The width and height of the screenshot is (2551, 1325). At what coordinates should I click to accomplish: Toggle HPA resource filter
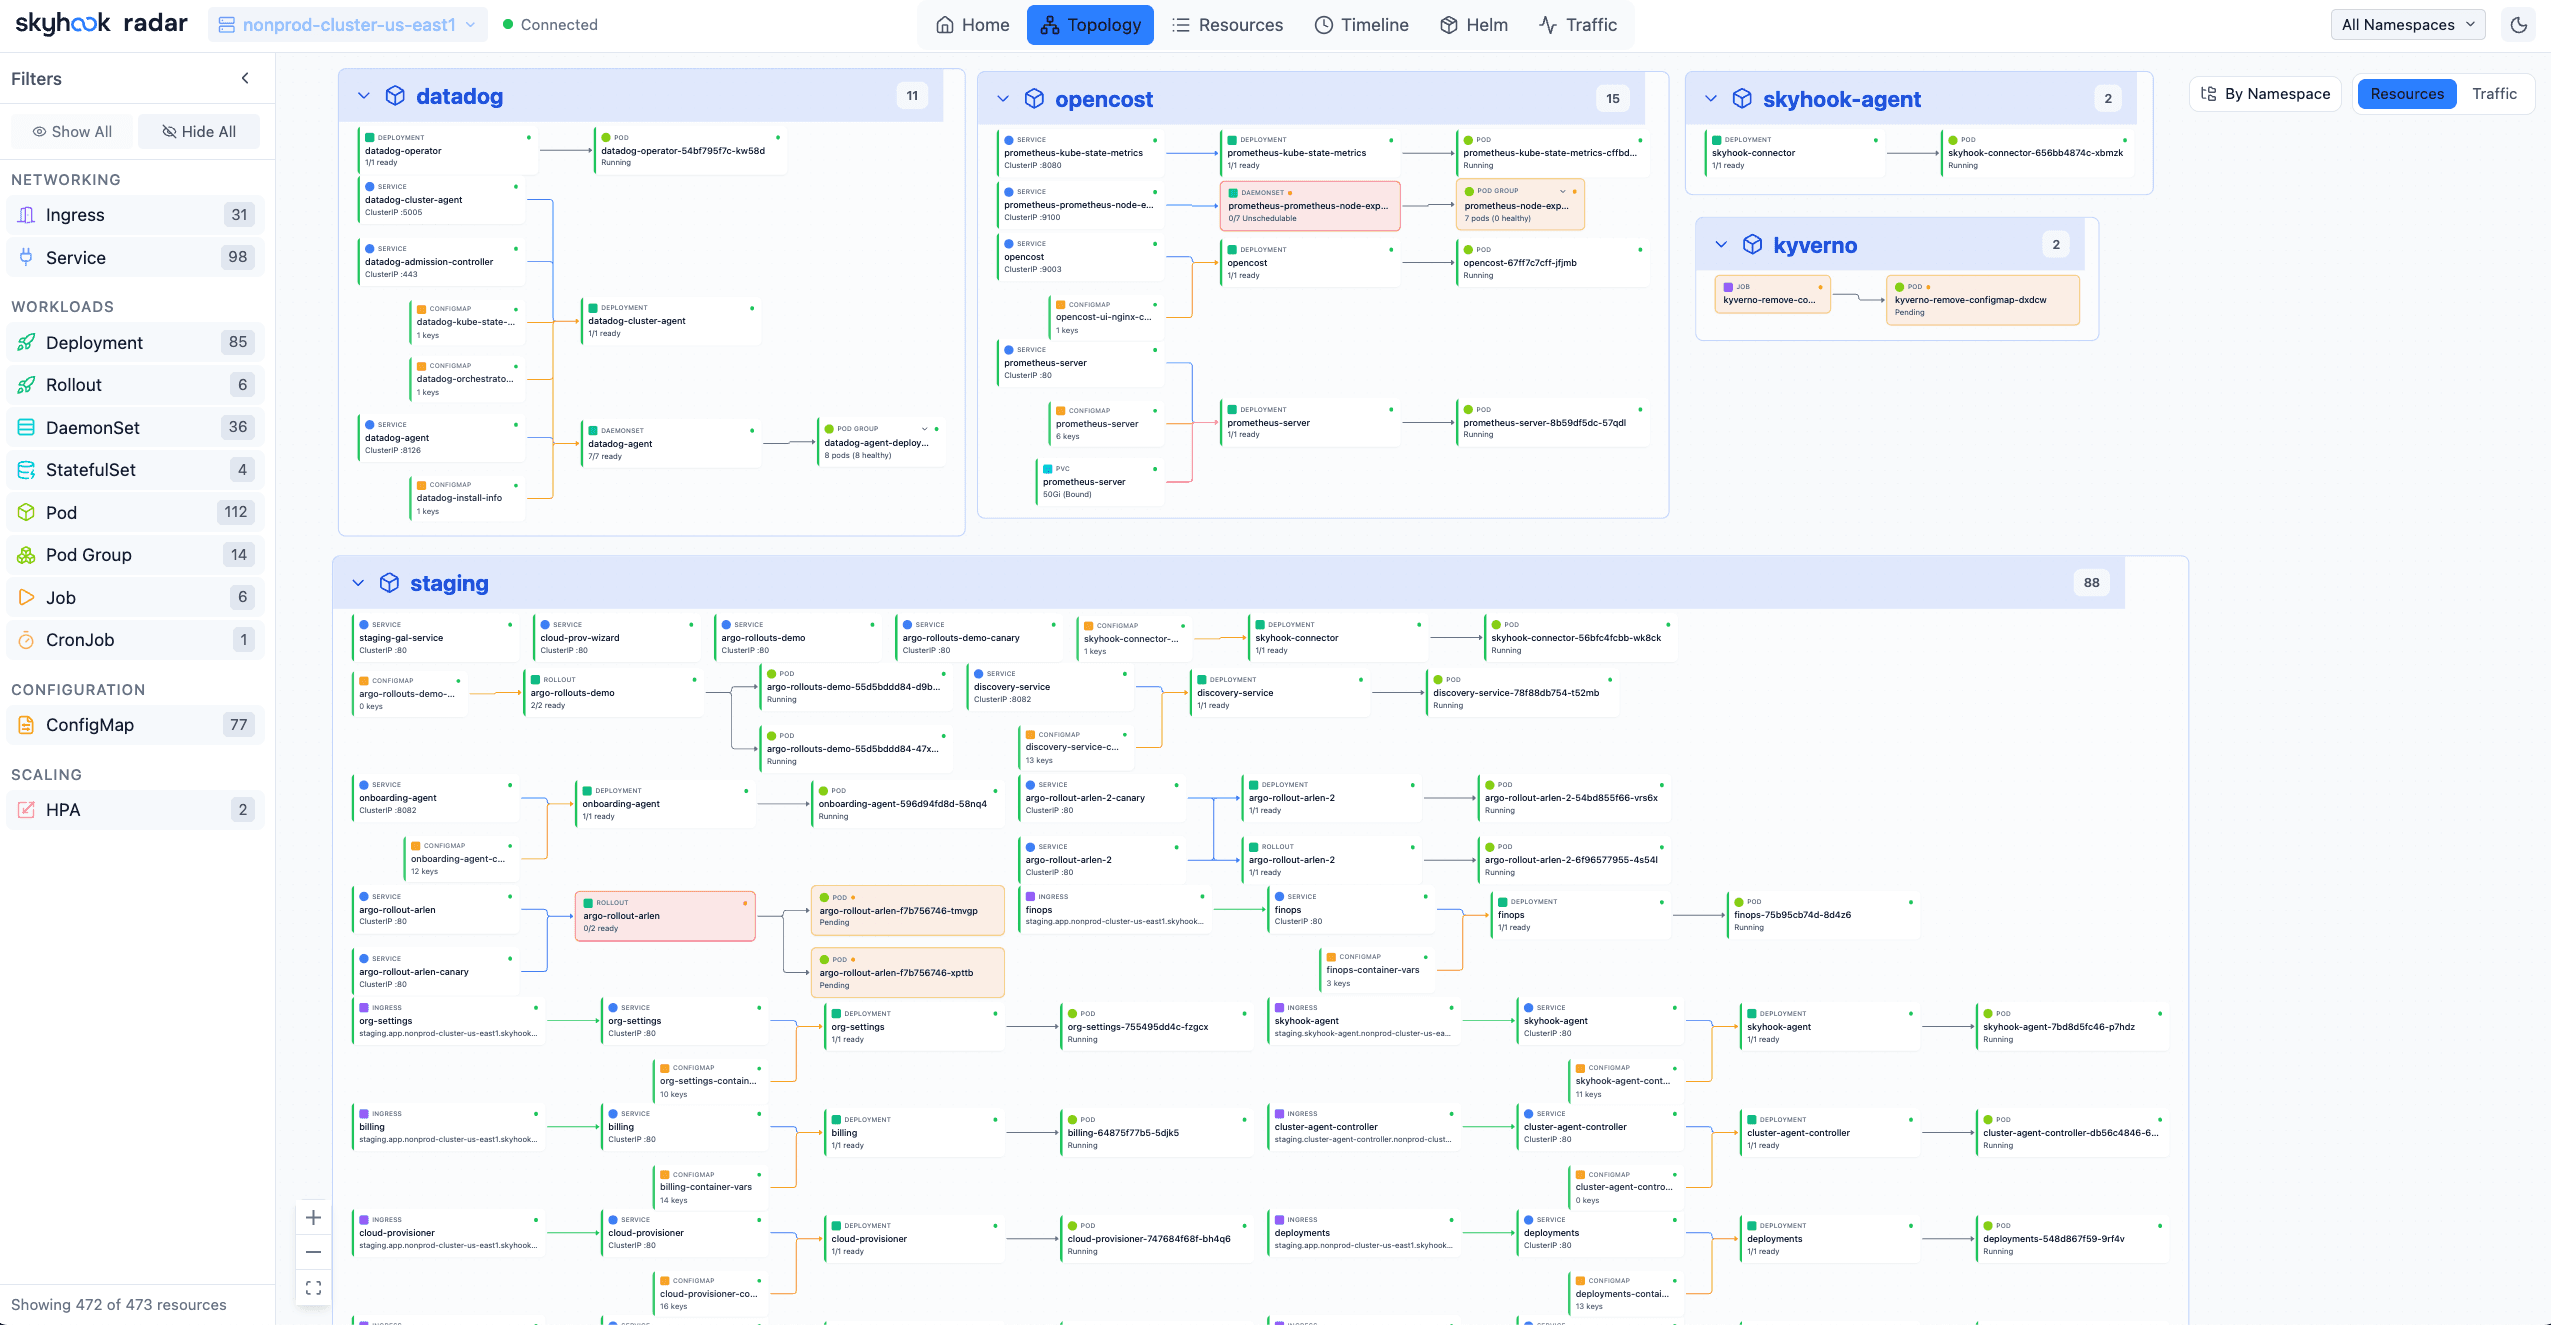135,810
